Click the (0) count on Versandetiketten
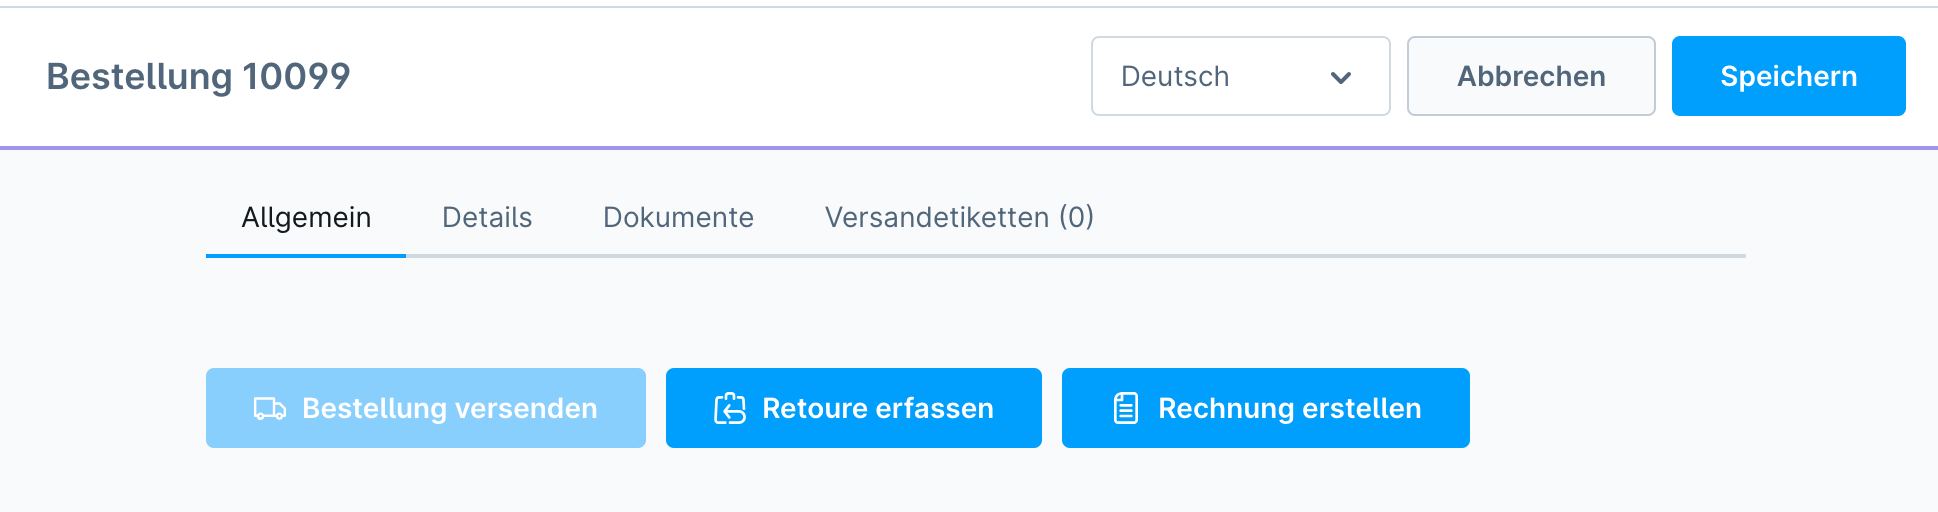This screenshot has height=512, width=1938. tap(1077, 218)
